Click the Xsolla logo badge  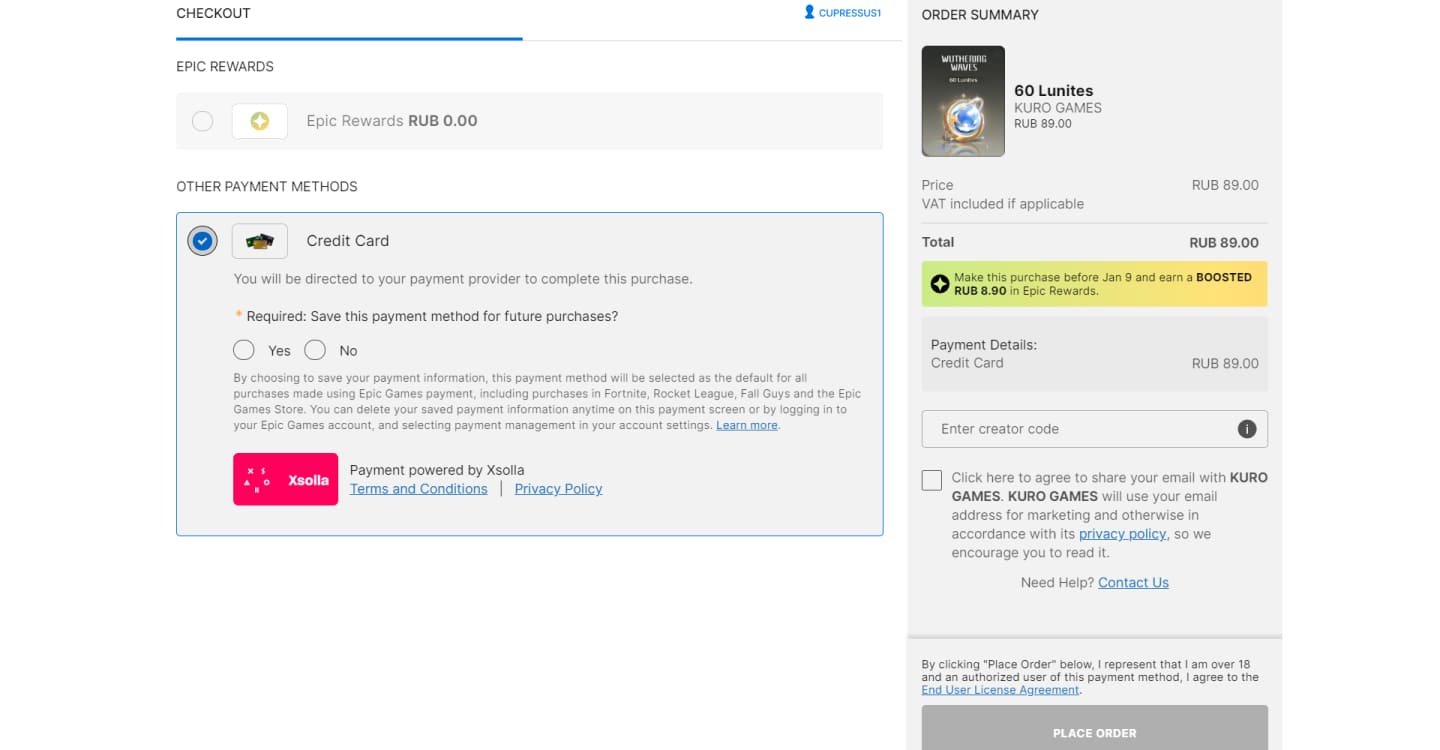pos(286,479)
